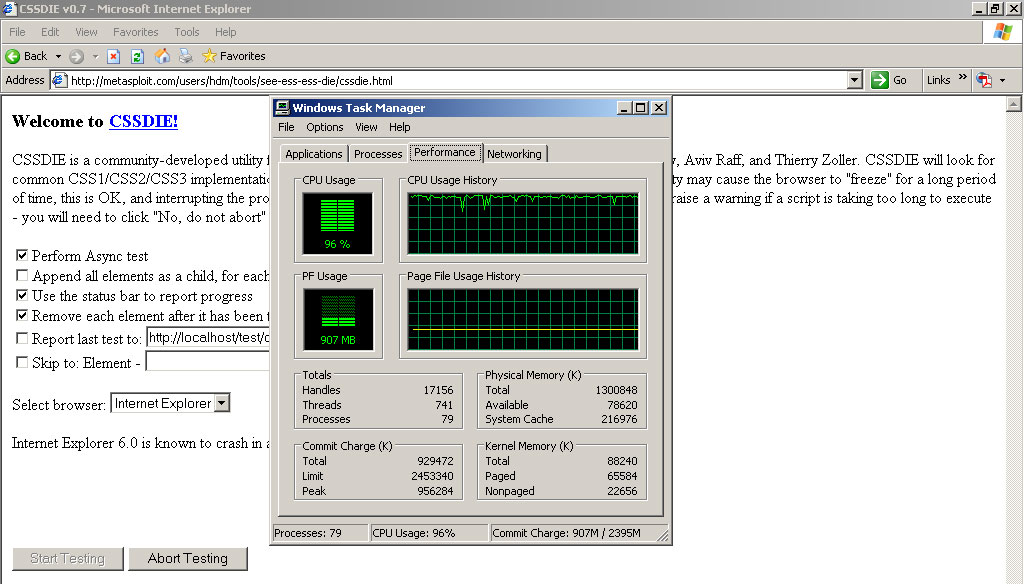The height and width of the screenshot is (584, 1024).
Task: Open Favorites star button in IE toolbar
Action: pos(234,56)
